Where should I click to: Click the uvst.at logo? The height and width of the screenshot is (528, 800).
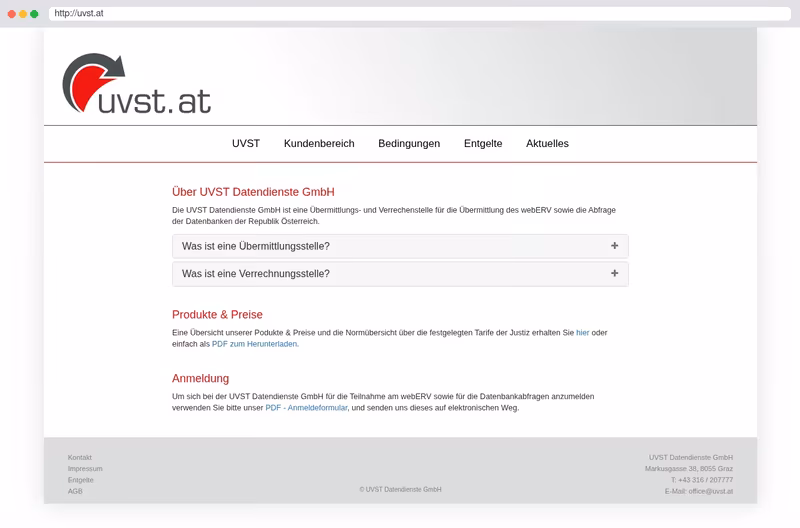point(136,84)
